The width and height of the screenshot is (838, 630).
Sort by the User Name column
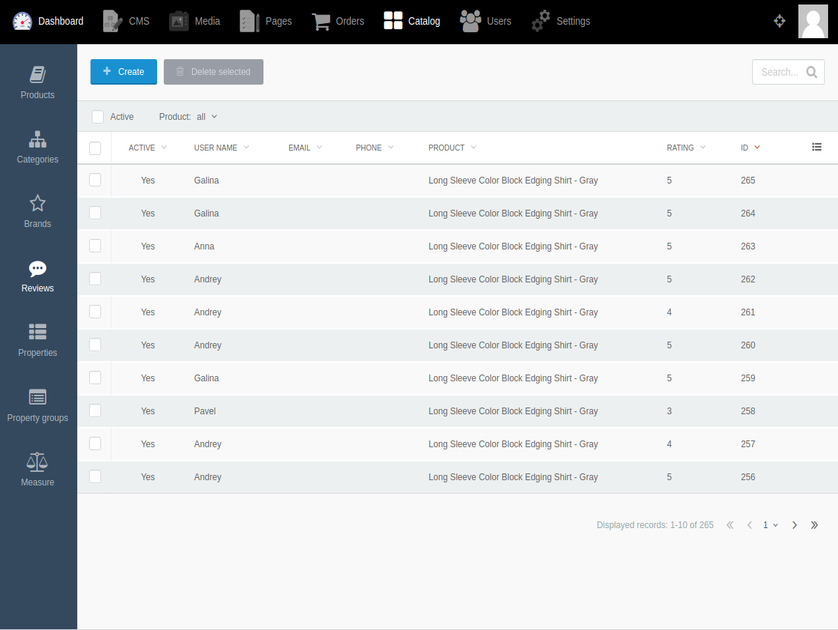[221, 148]
